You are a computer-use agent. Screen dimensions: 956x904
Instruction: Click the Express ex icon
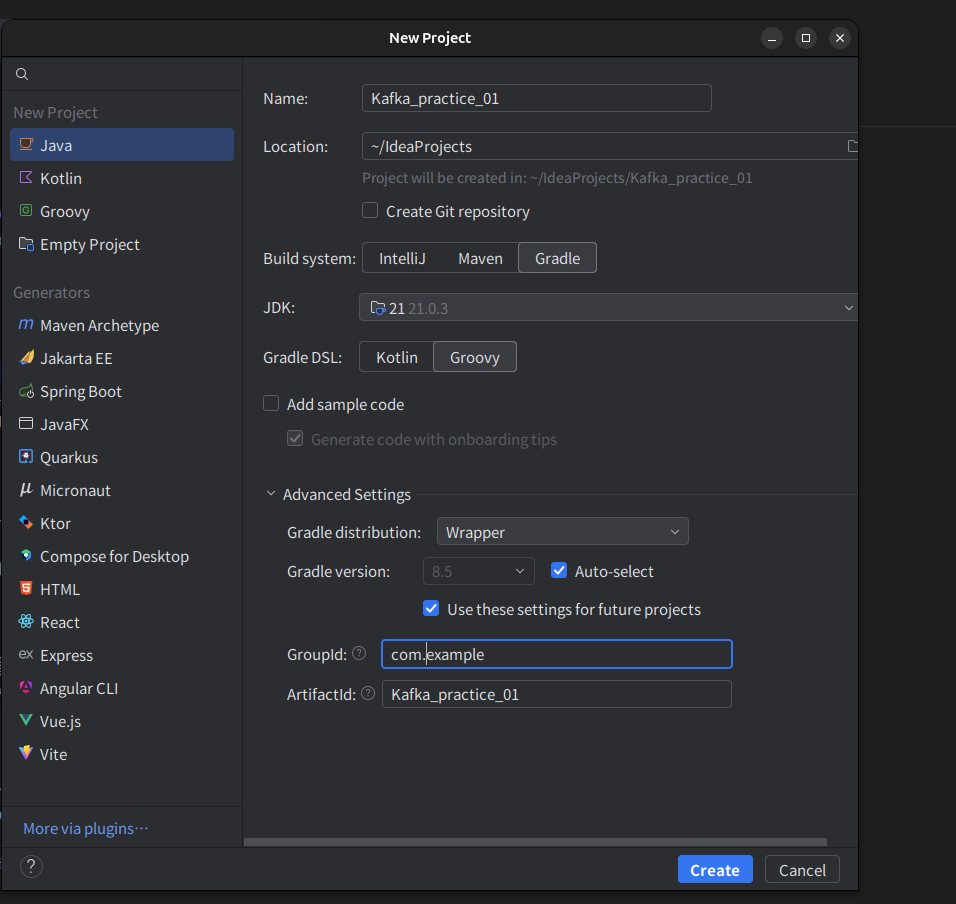point(26,654)
